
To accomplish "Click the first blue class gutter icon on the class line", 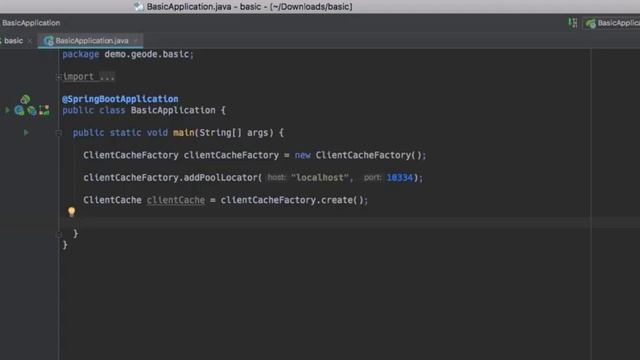I will pyautogui.click(x=19, y=110).
